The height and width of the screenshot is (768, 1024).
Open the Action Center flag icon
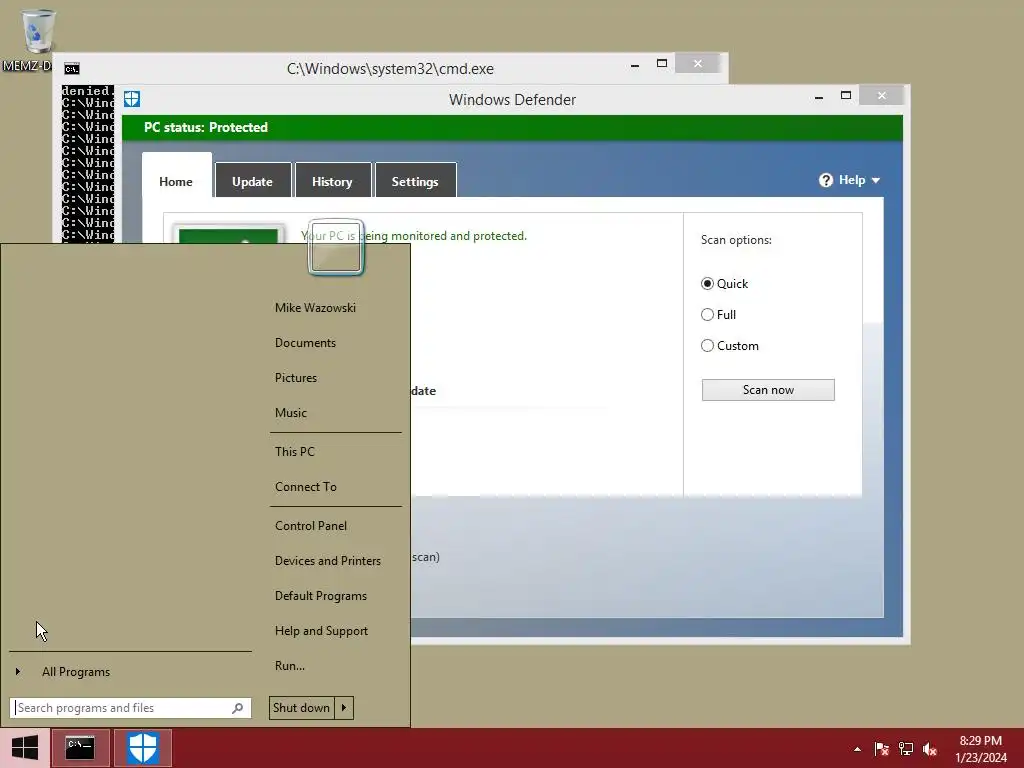coord(881,749)
